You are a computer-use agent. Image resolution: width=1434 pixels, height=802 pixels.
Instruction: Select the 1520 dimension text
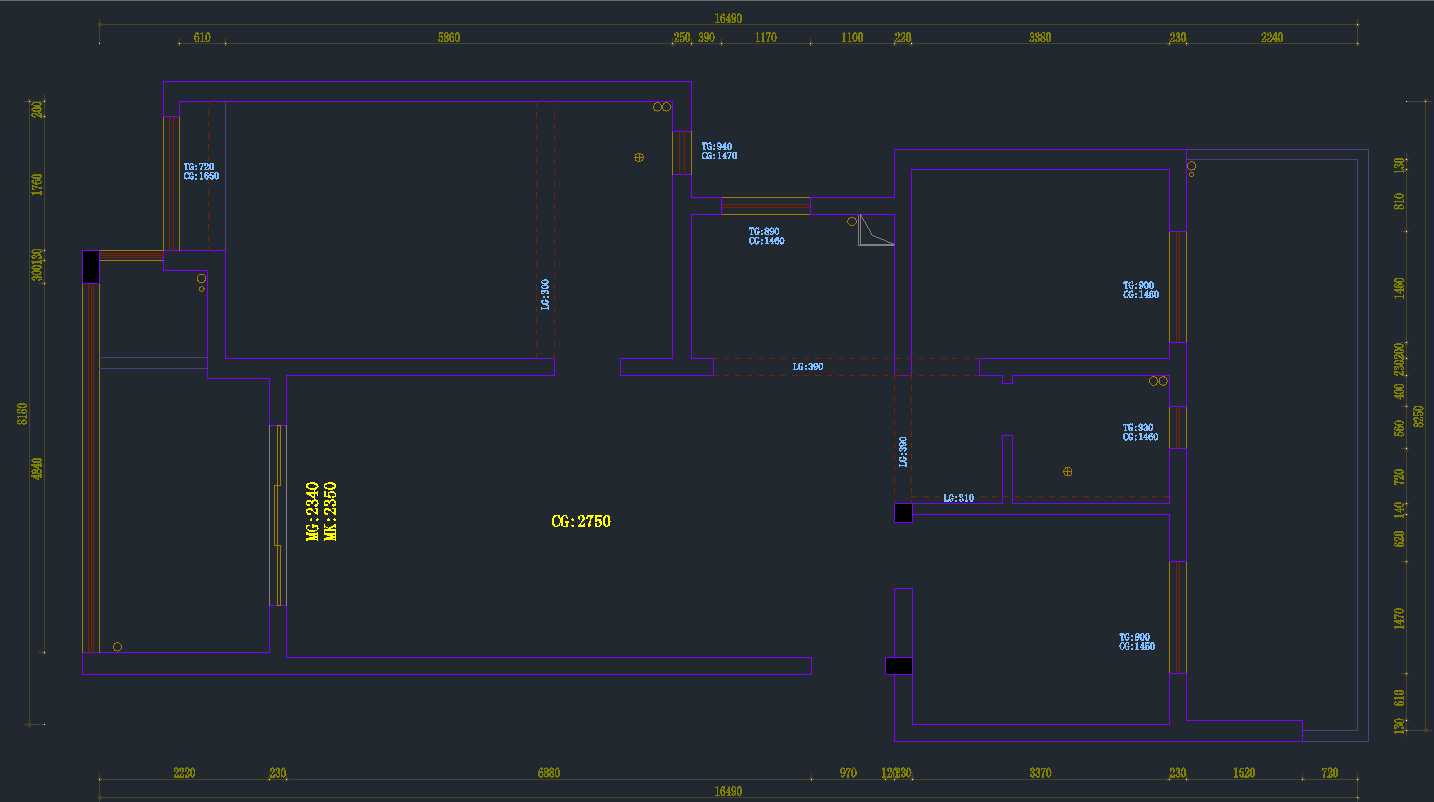pos(1244,773)
